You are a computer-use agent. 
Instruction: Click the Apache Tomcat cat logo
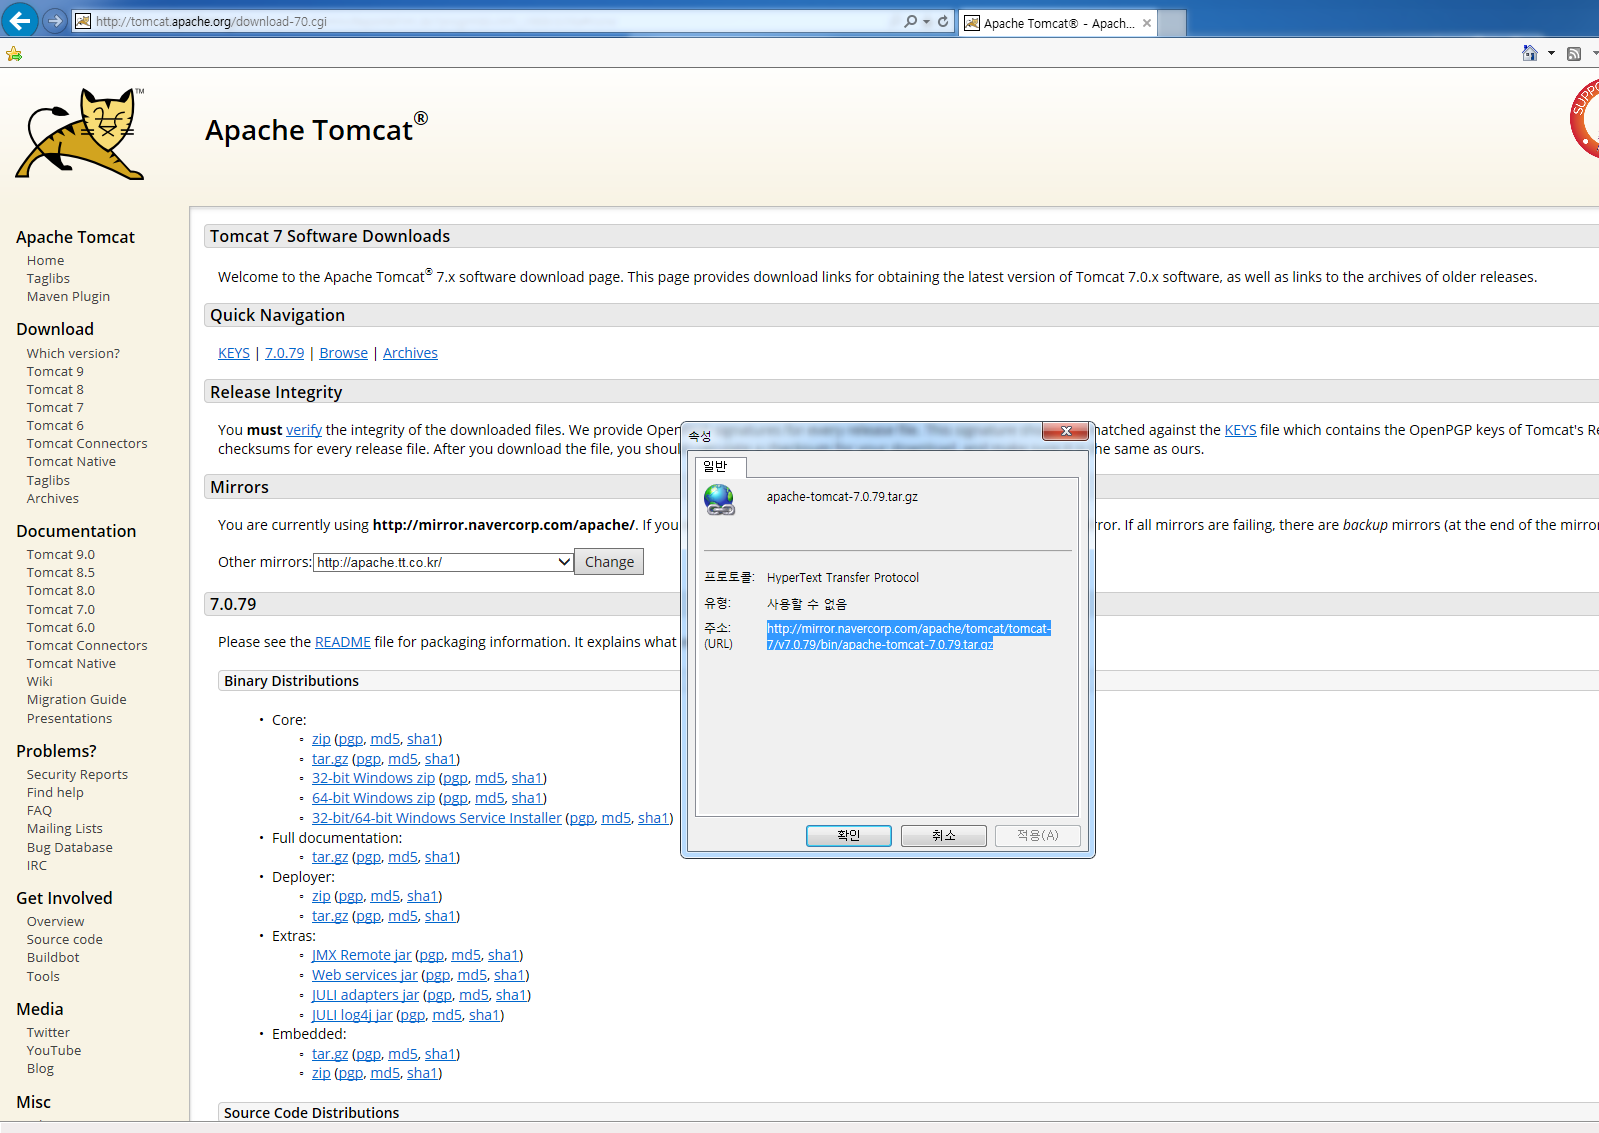click(80, 134)
